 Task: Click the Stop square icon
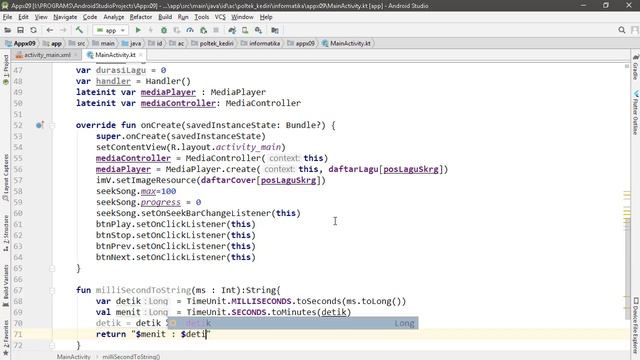point(216,30)
